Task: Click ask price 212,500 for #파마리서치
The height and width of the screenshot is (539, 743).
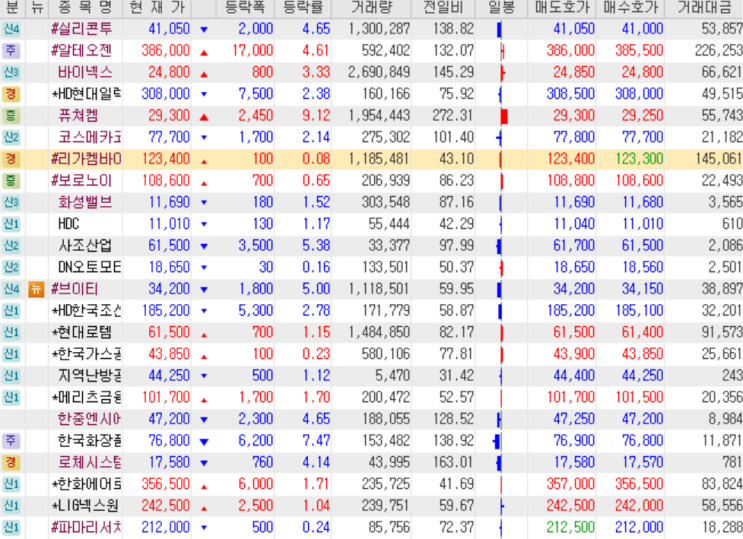Action: click(x=571, y=528)
